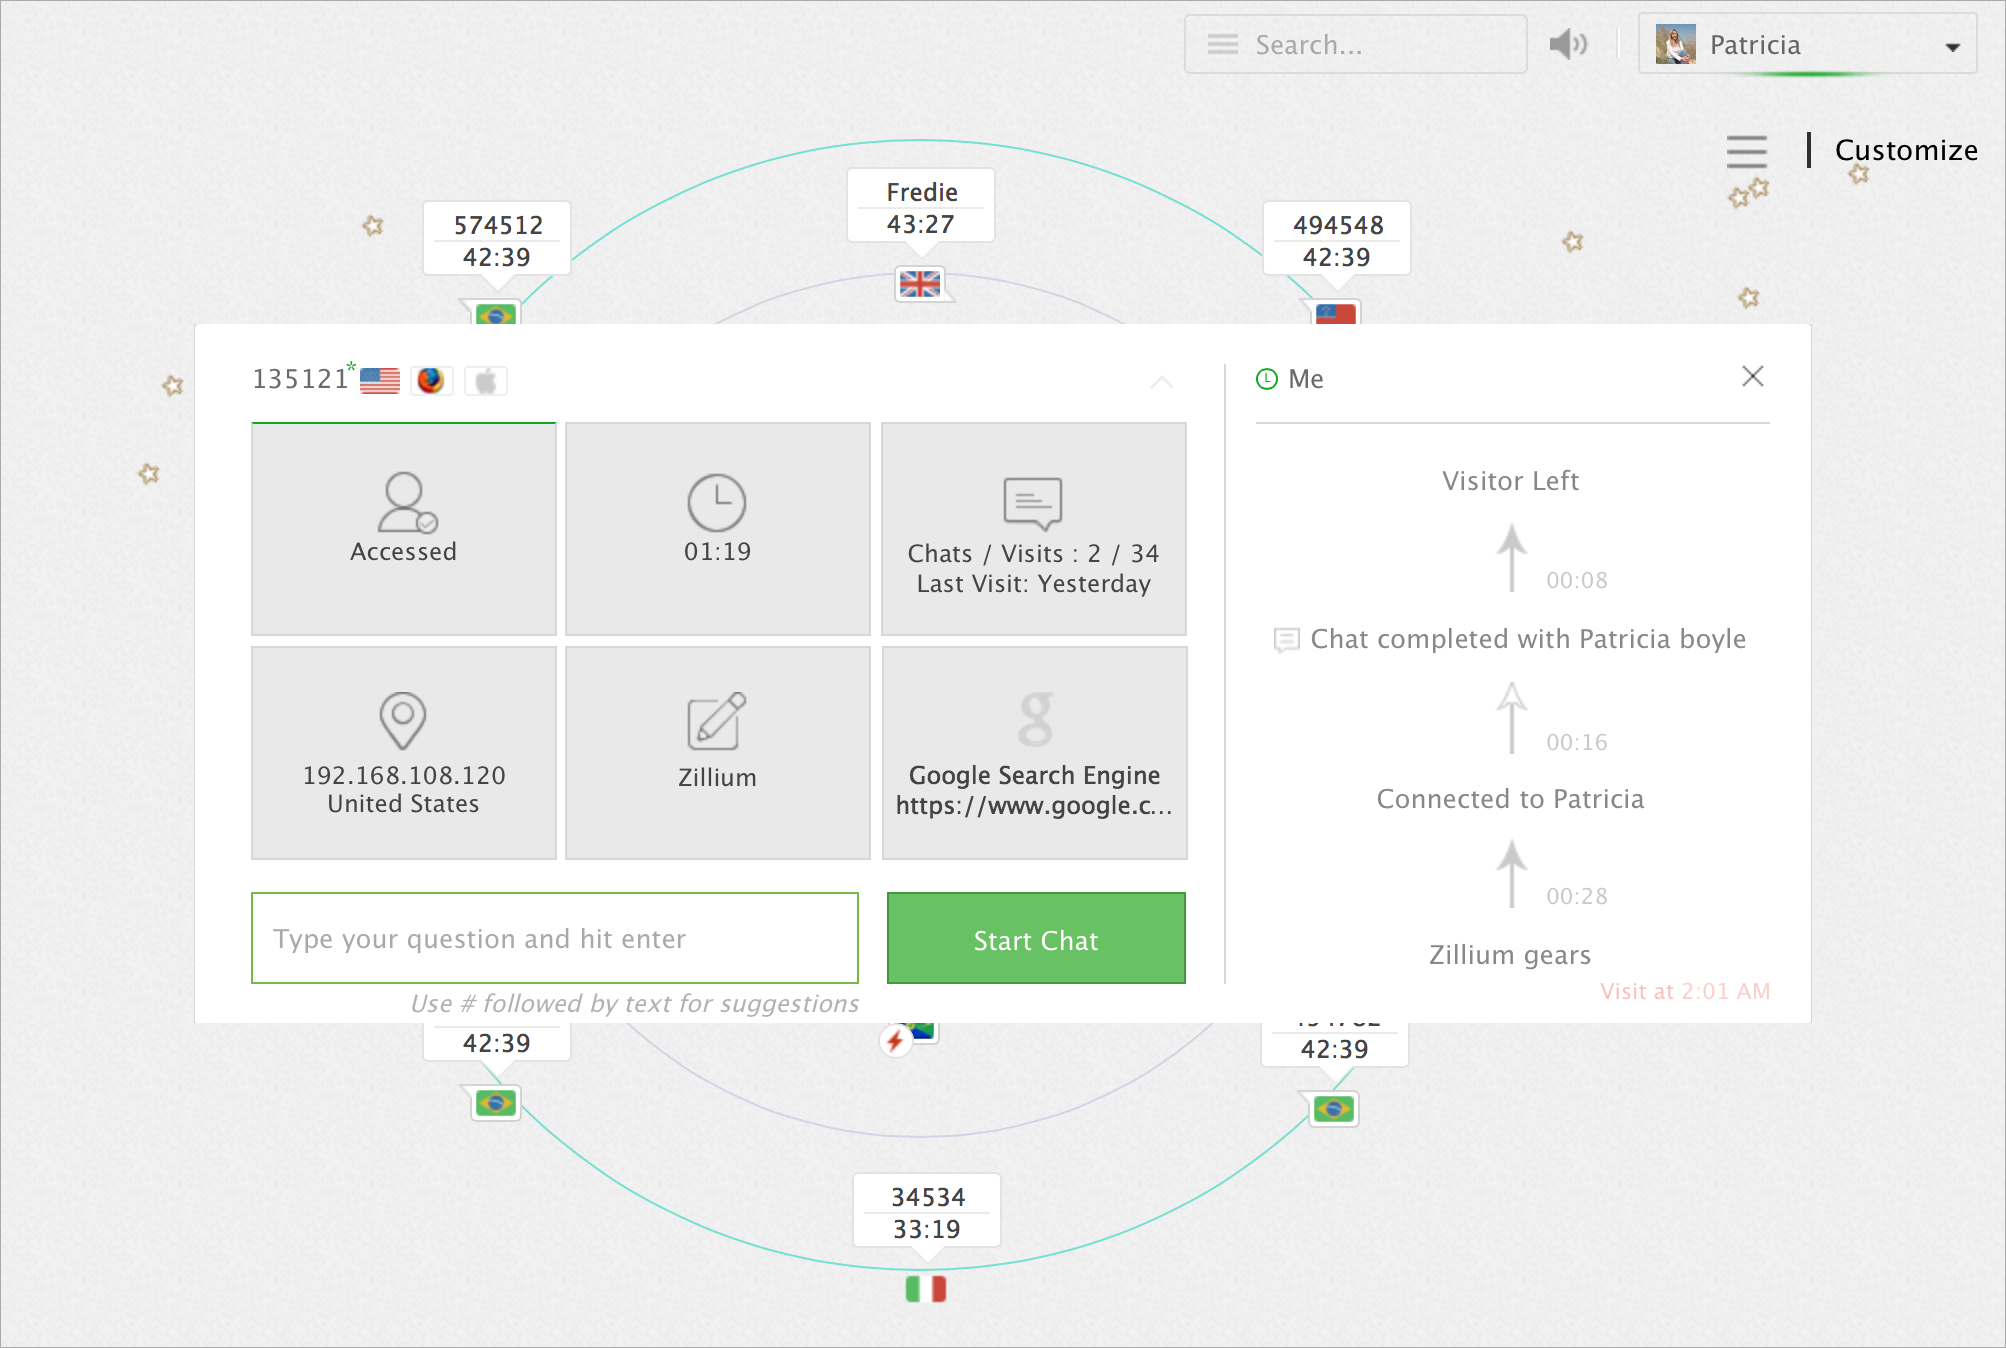Viewport: 2006px width, 1348px height.
Task: Open the Google Search Engine referrer tile
Action: click(1034, 752)
